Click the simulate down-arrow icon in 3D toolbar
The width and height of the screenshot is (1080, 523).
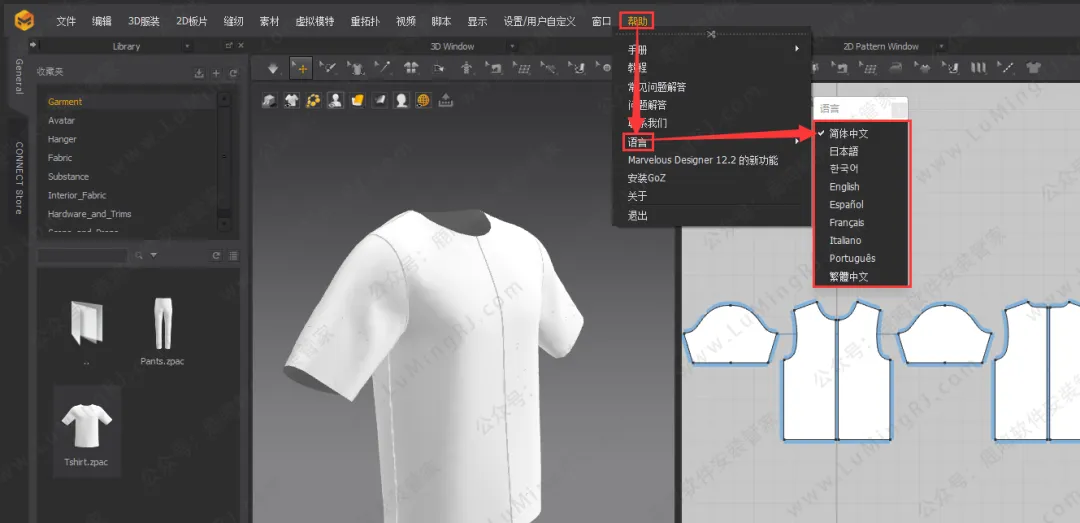tap(274, 68)
